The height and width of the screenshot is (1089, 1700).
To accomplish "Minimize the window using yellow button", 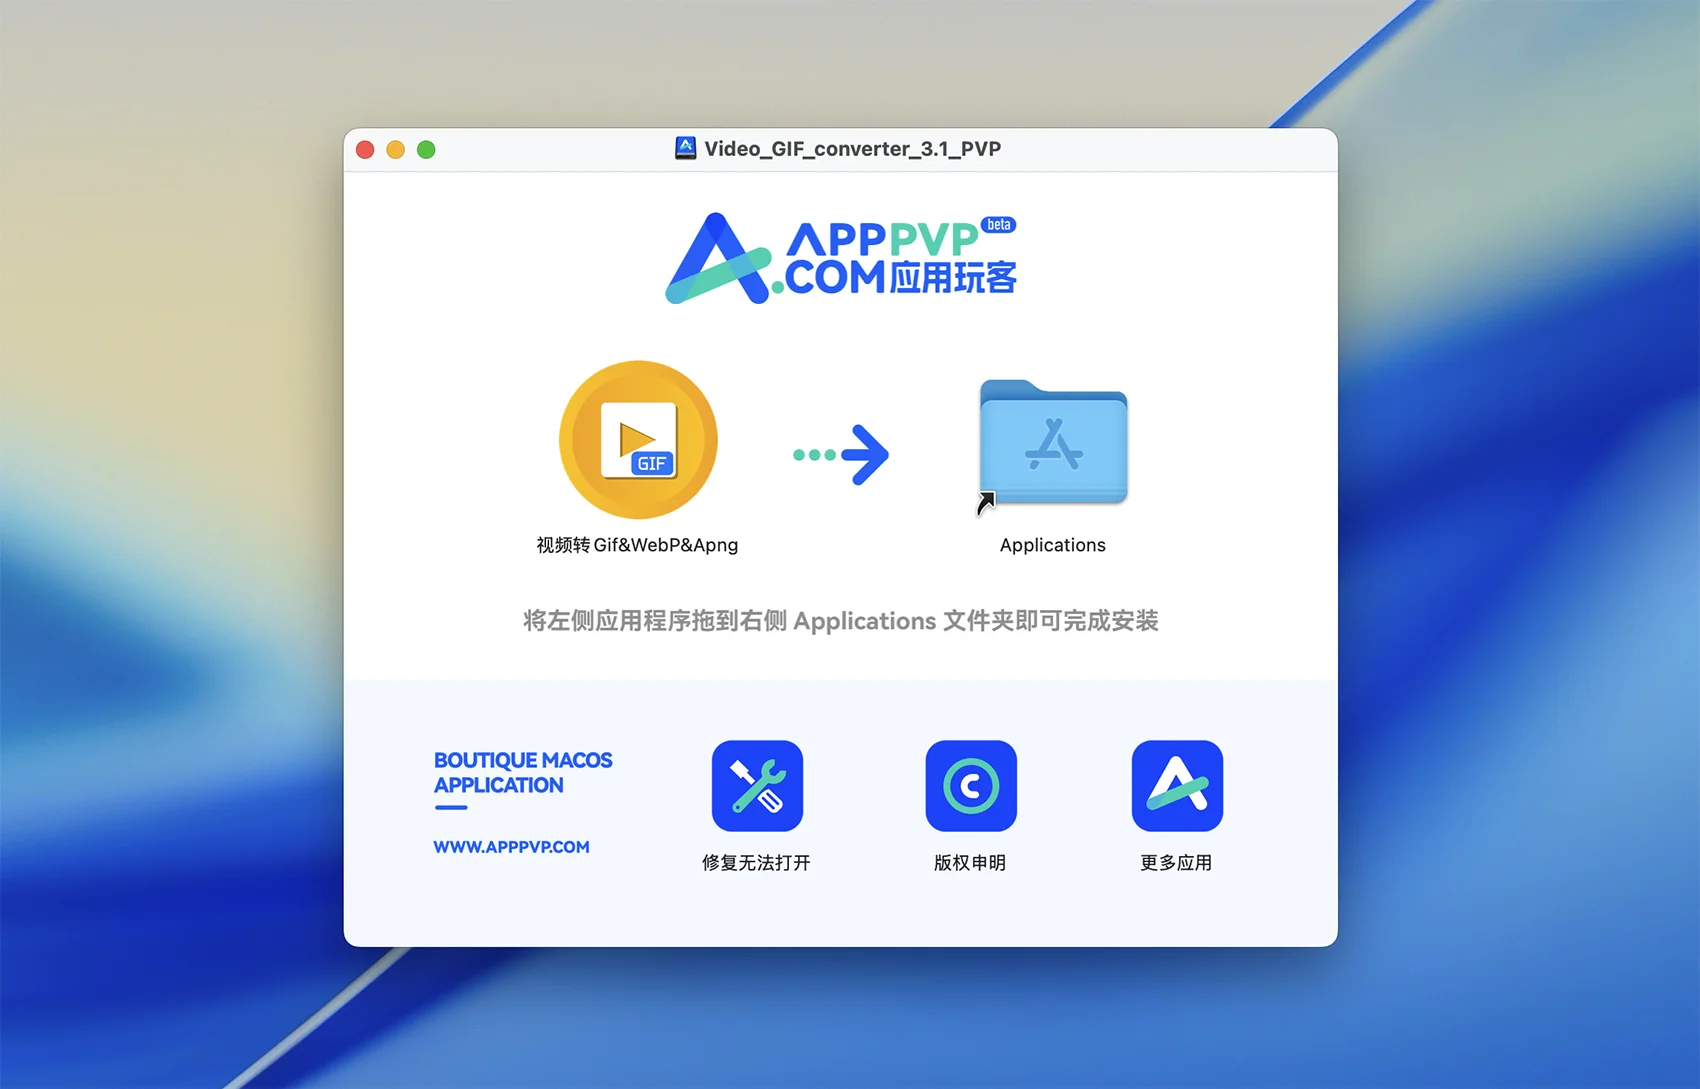I will pyautogui.click(x=396, y=150).
